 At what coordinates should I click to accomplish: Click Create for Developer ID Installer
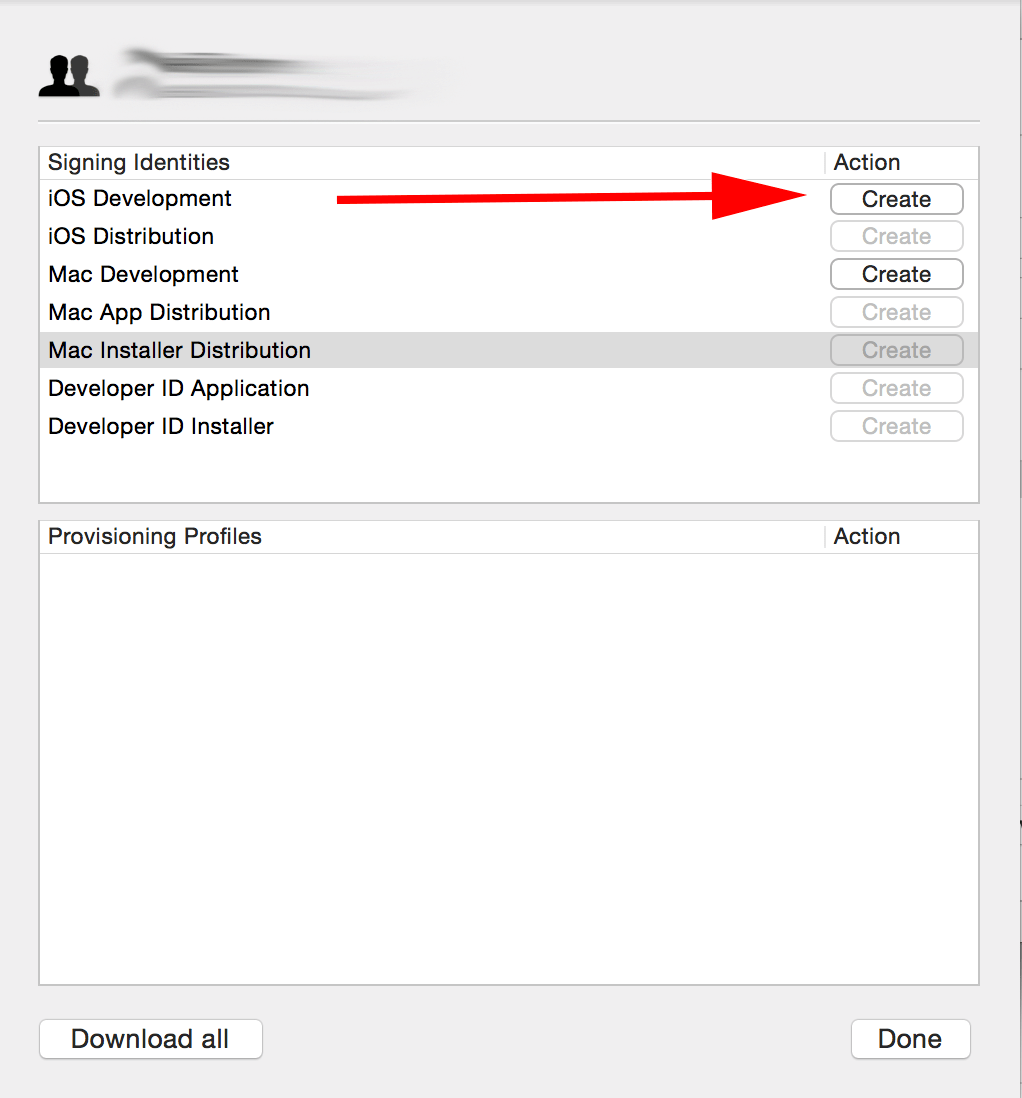point(896,426)
